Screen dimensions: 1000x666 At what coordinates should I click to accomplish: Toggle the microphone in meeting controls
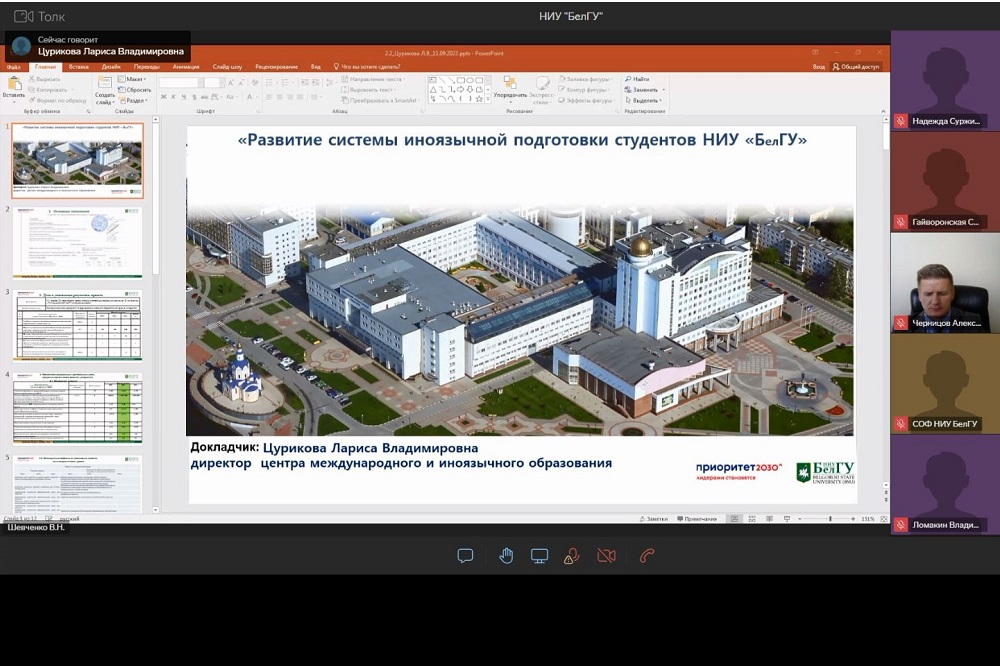(x=571, y=556)
